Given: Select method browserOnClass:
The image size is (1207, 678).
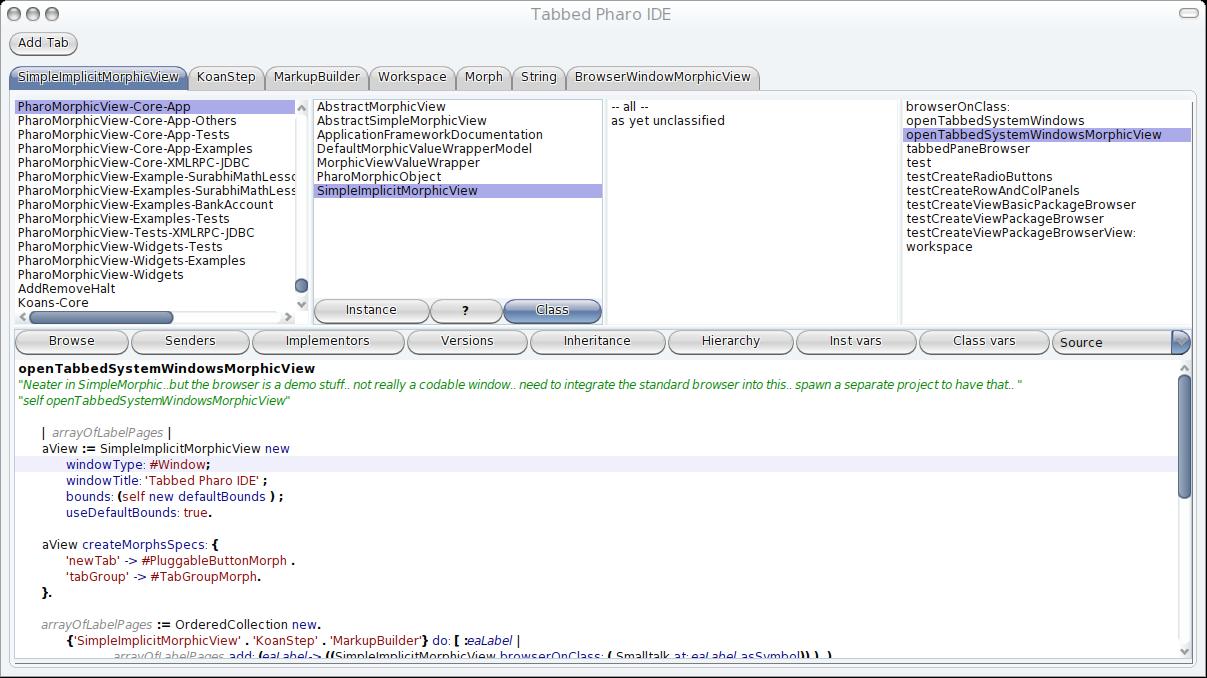Looking at the screenshot, I should coord(1047,107).
